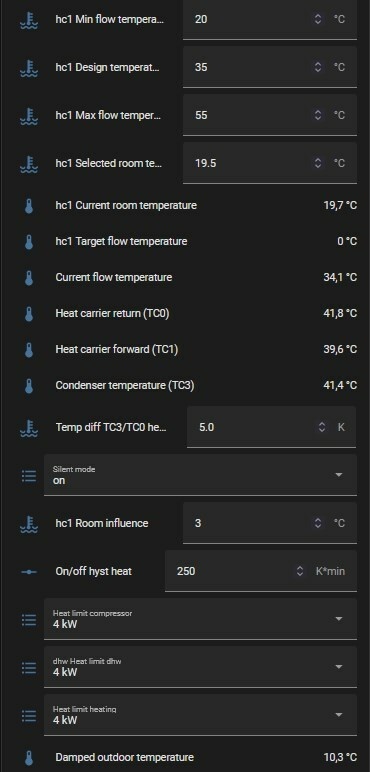Focus the hc1 Selected room temperature field
370x772 pixels.
pyautogui.click(x=270, y=163)
